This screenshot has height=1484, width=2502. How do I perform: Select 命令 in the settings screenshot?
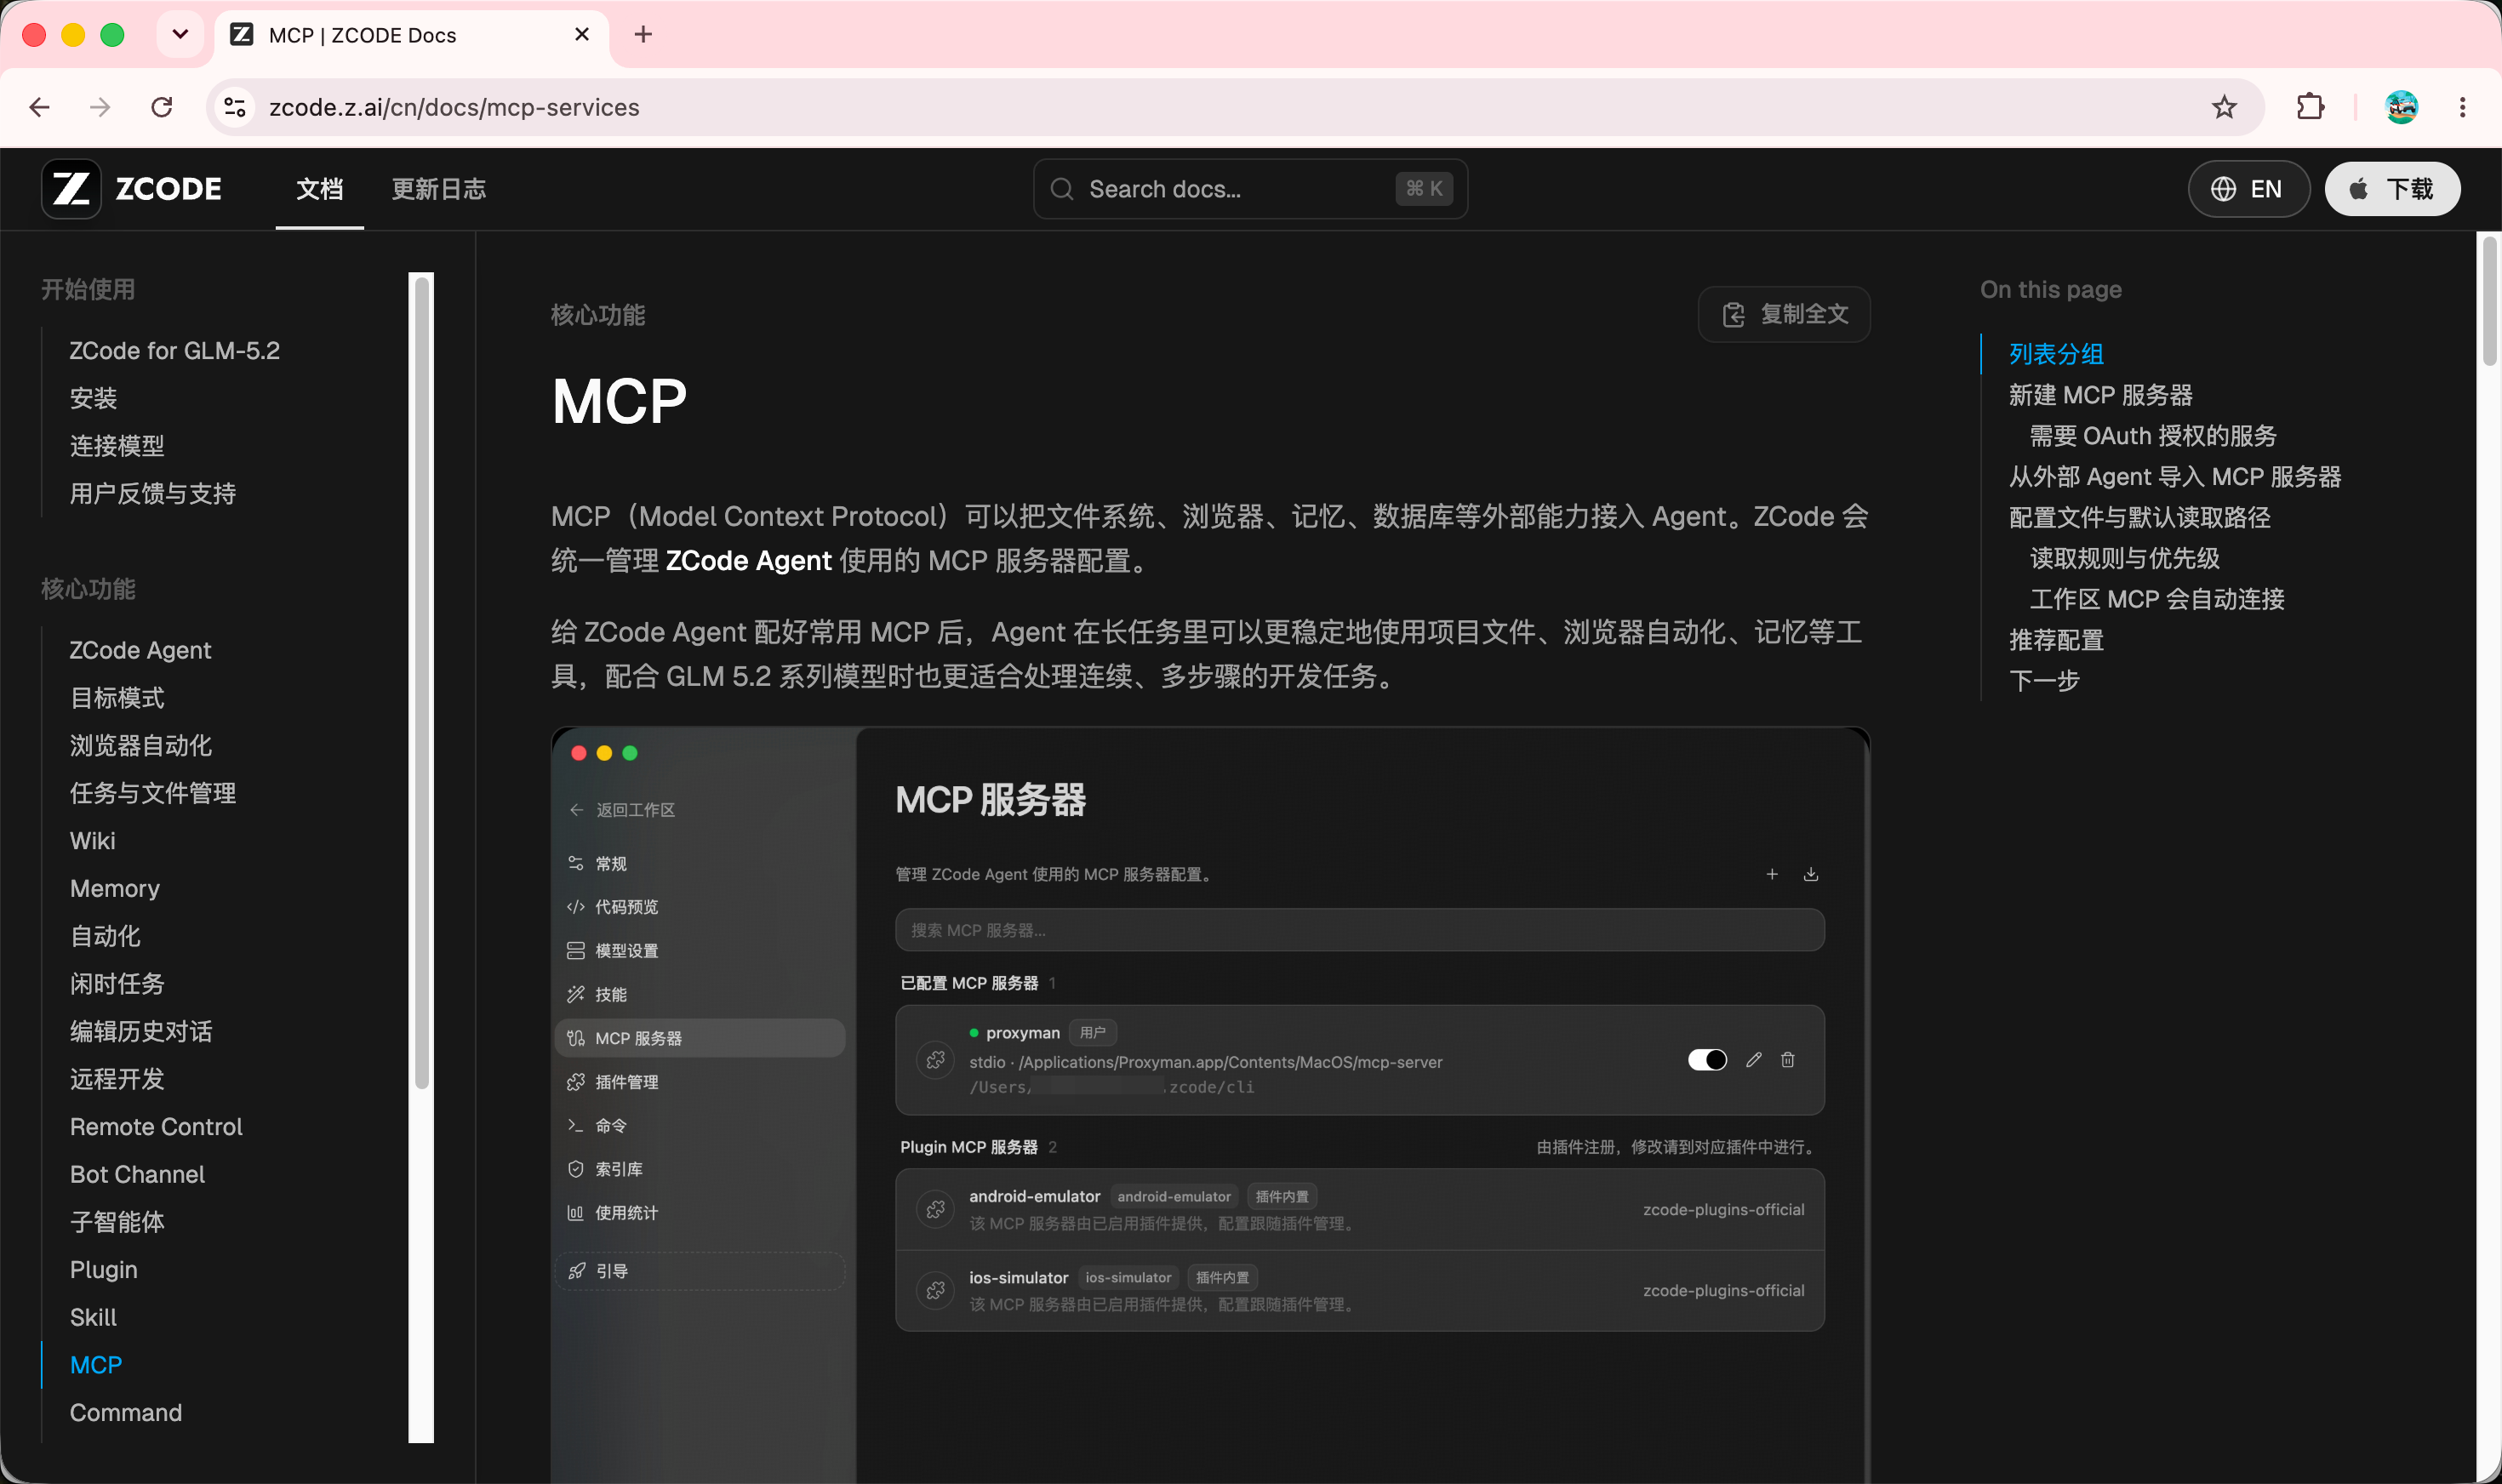[700, 1126]
